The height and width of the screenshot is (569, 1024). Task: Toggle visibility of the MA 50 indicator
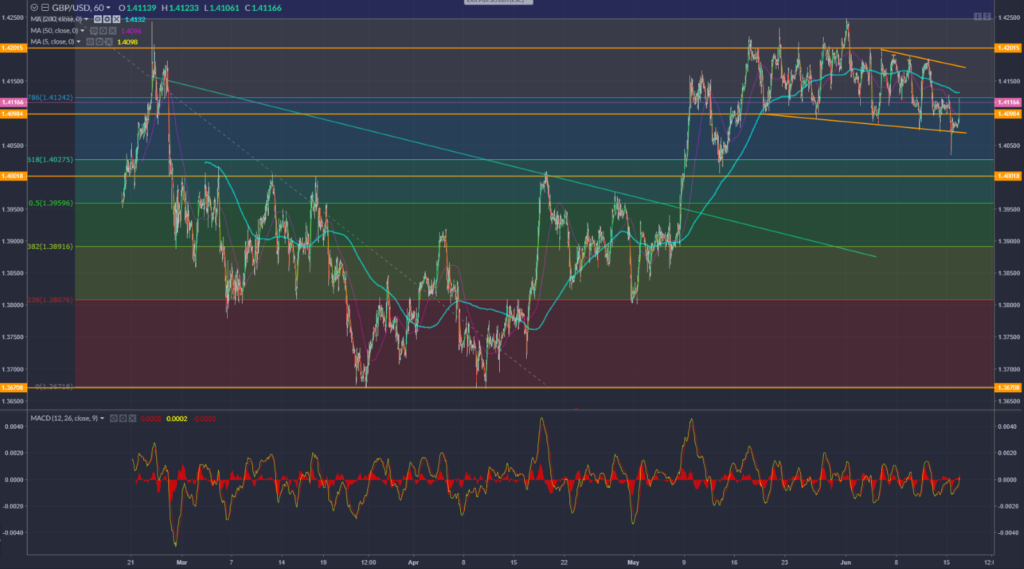(94, 31)
